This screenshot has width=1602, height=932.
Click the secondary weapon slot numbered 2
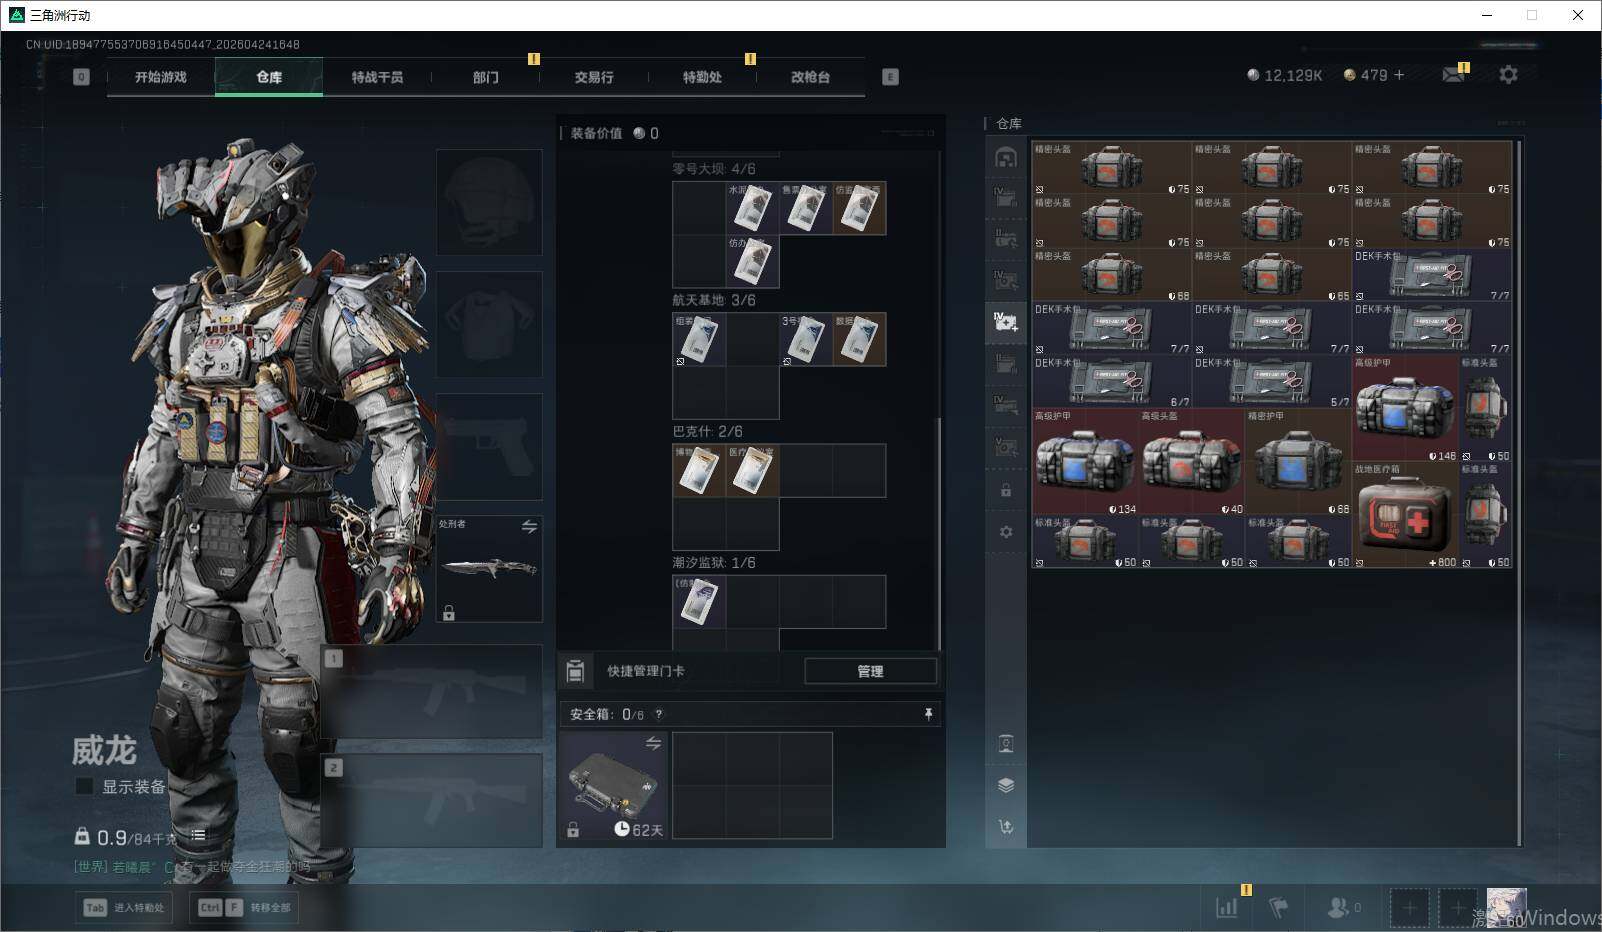(432, 801)
